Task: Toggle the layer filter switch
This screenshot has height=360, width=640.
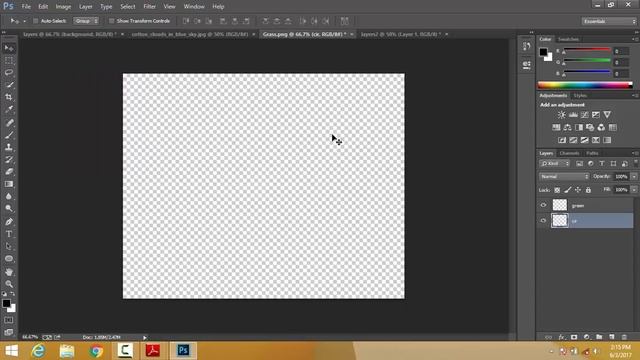Action: click(636, 163)
